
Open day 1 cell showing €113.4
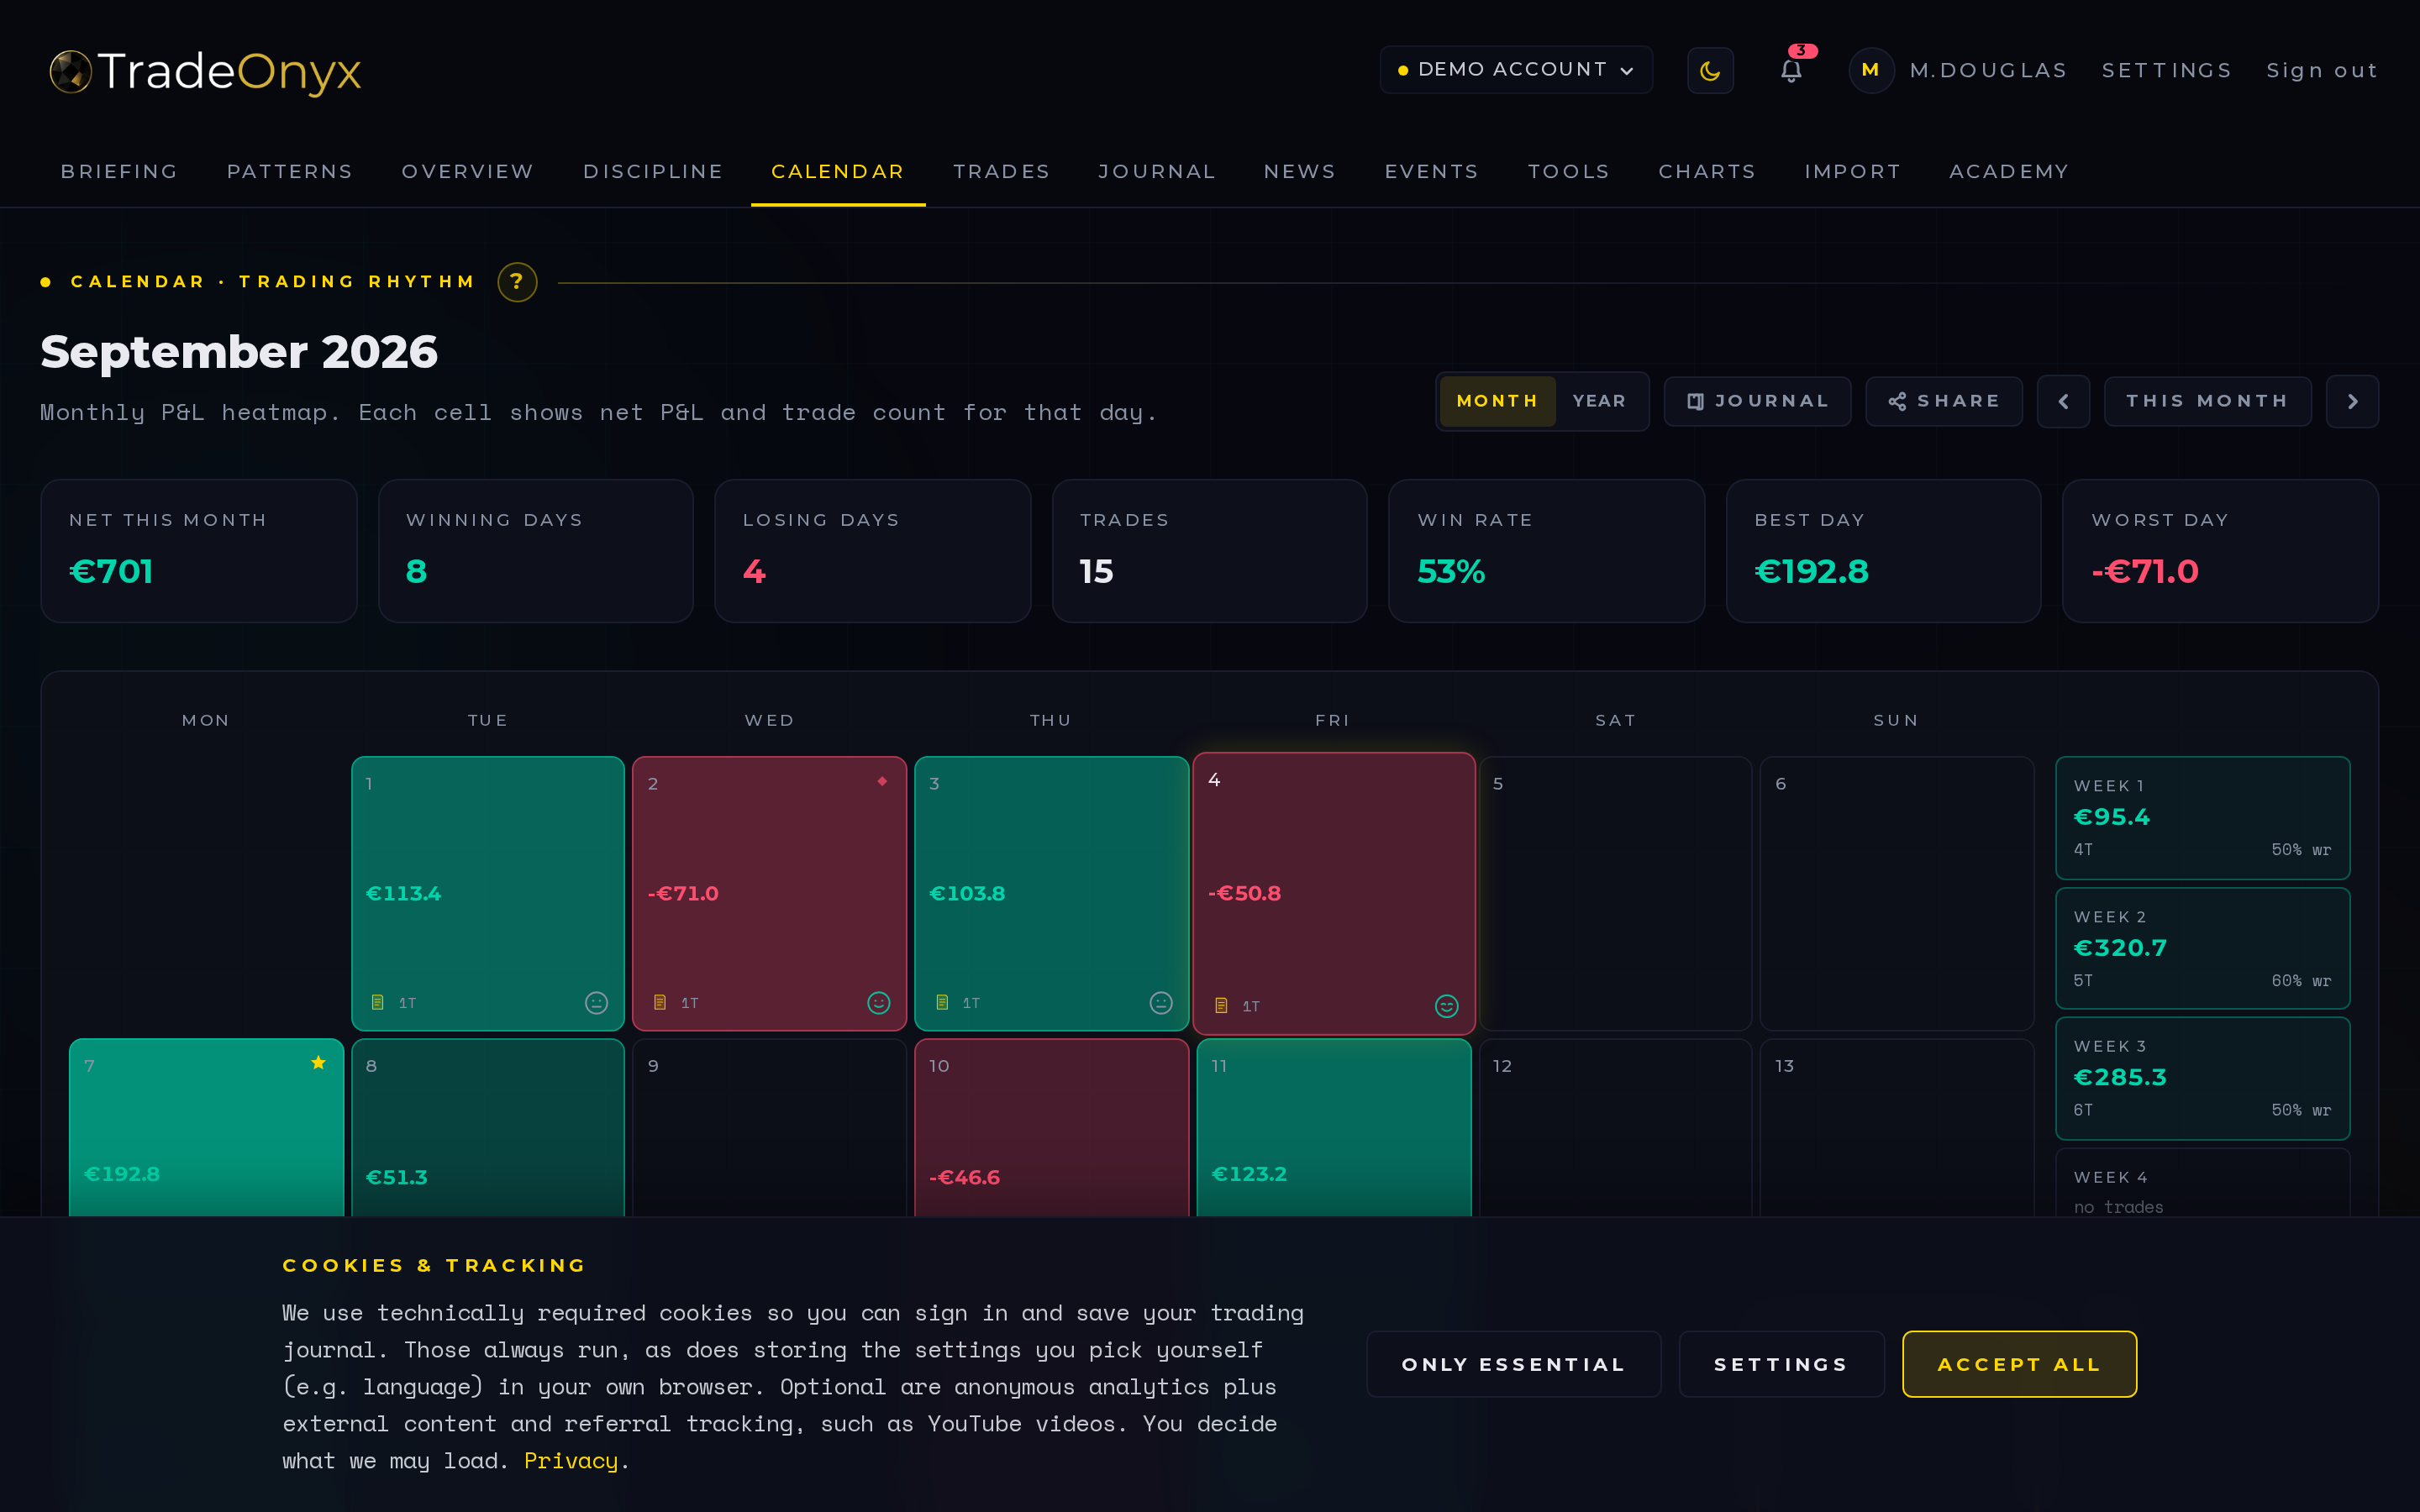488,893
